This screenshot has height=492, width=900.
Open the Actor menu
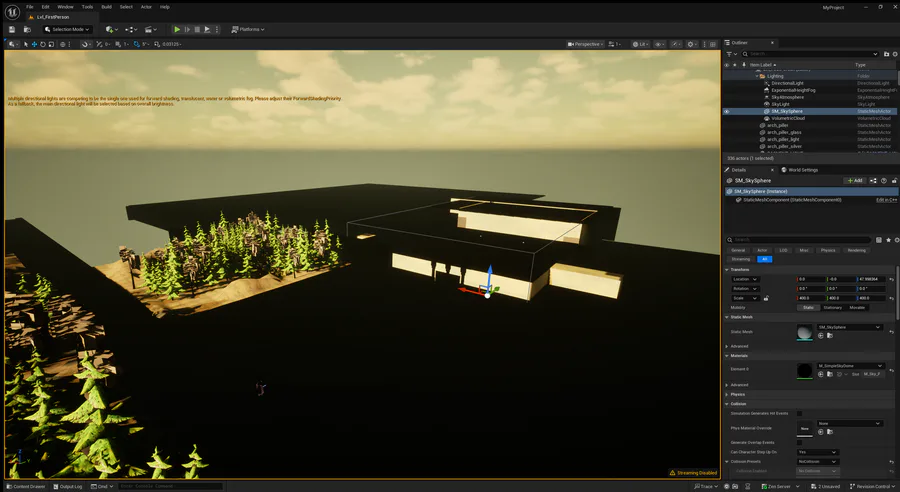pos(146,7)
